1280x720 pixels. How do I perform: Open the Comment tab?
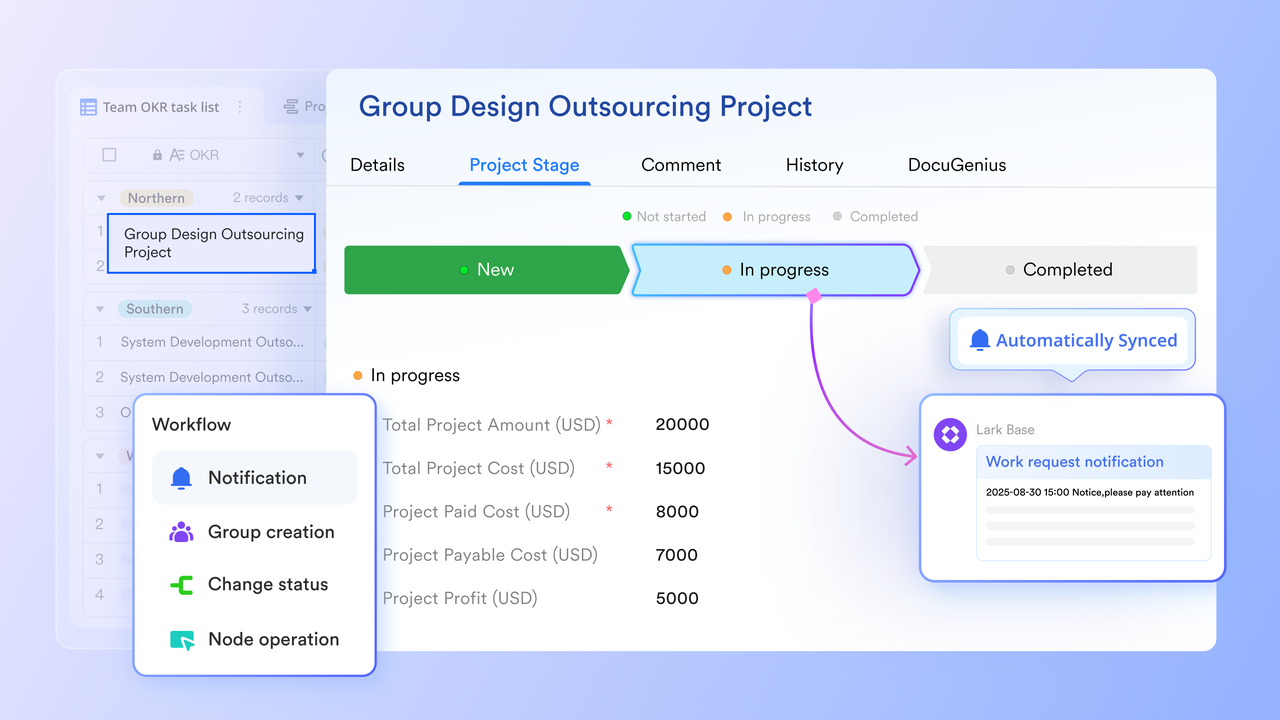(x=681, y=165)
